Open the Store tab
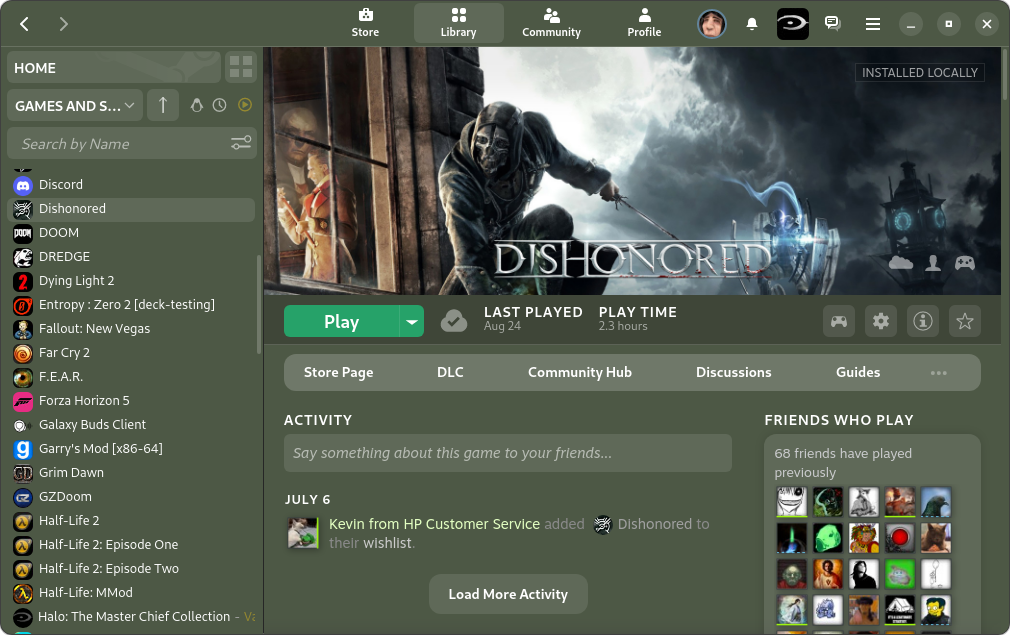The image size is (1010, 635). coord(365,23)
